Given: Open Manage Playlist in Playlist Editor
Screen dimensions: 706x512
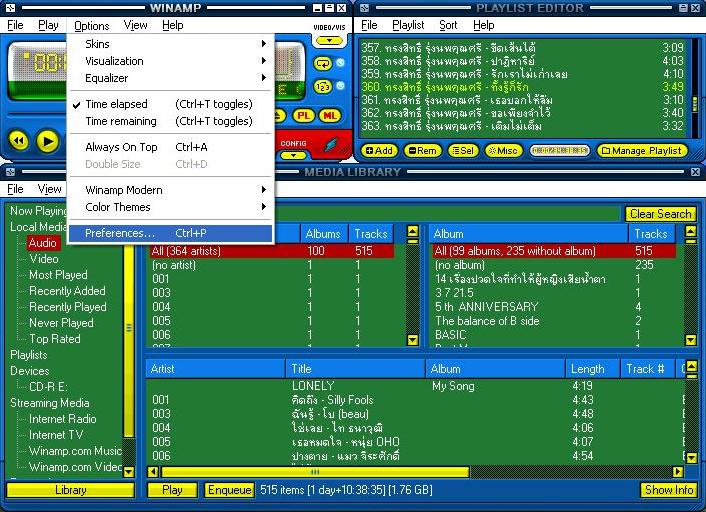Looking at the screenshot, I should tap(642, 151).
